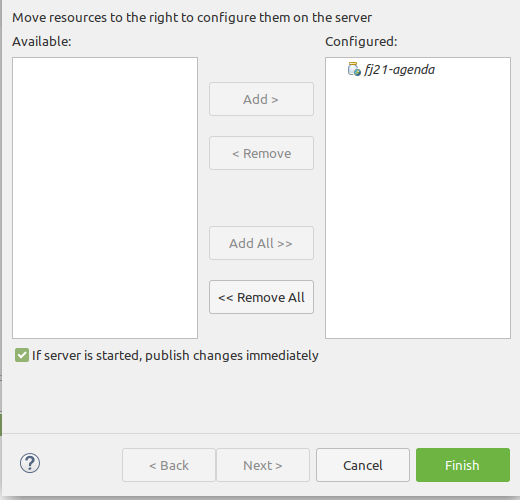Click the Add > button
The width and height of the screenshot is (520, 500).
(x=261, y=99)
